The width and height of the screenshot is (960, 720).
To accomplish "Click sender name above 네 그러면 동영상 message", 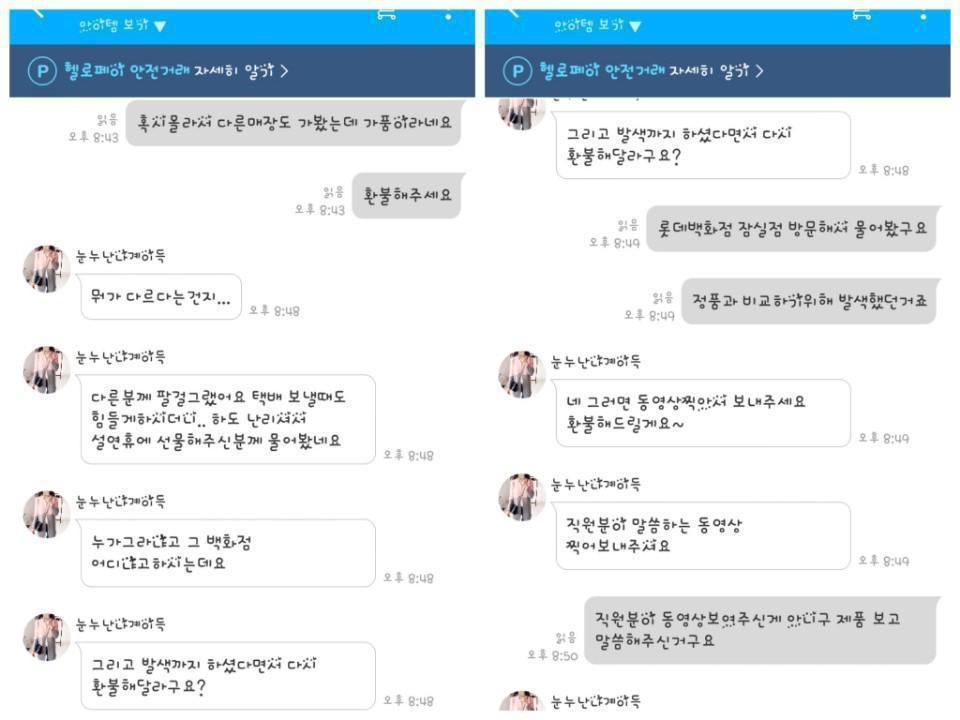I will click(x=596, y=362).
